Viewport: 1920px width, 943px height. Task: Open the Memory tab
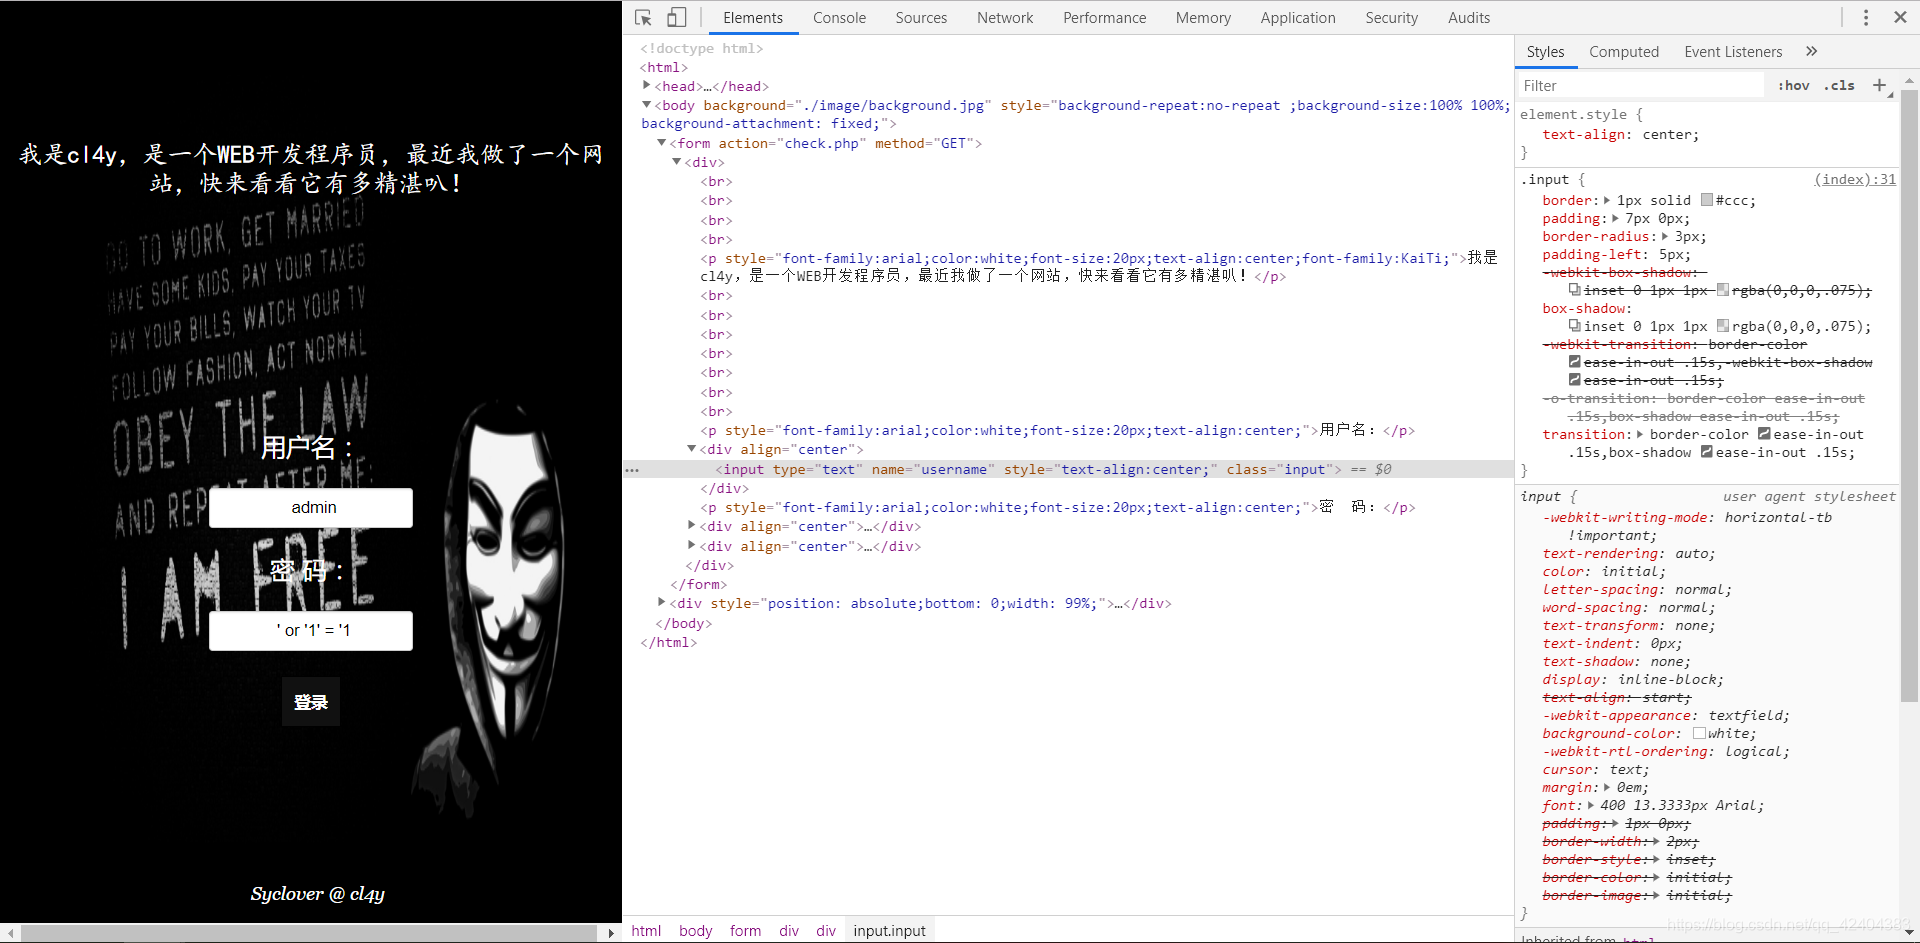coord(1203,17)
